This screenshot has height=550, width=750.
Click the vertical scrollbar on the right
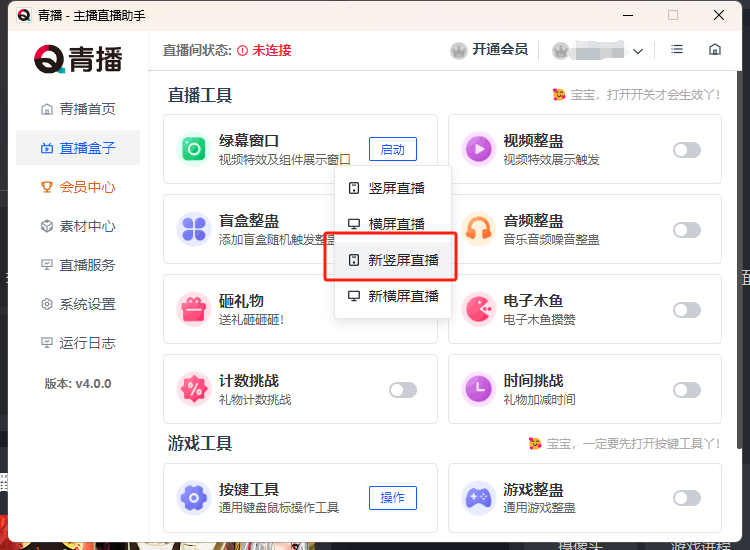739,260
